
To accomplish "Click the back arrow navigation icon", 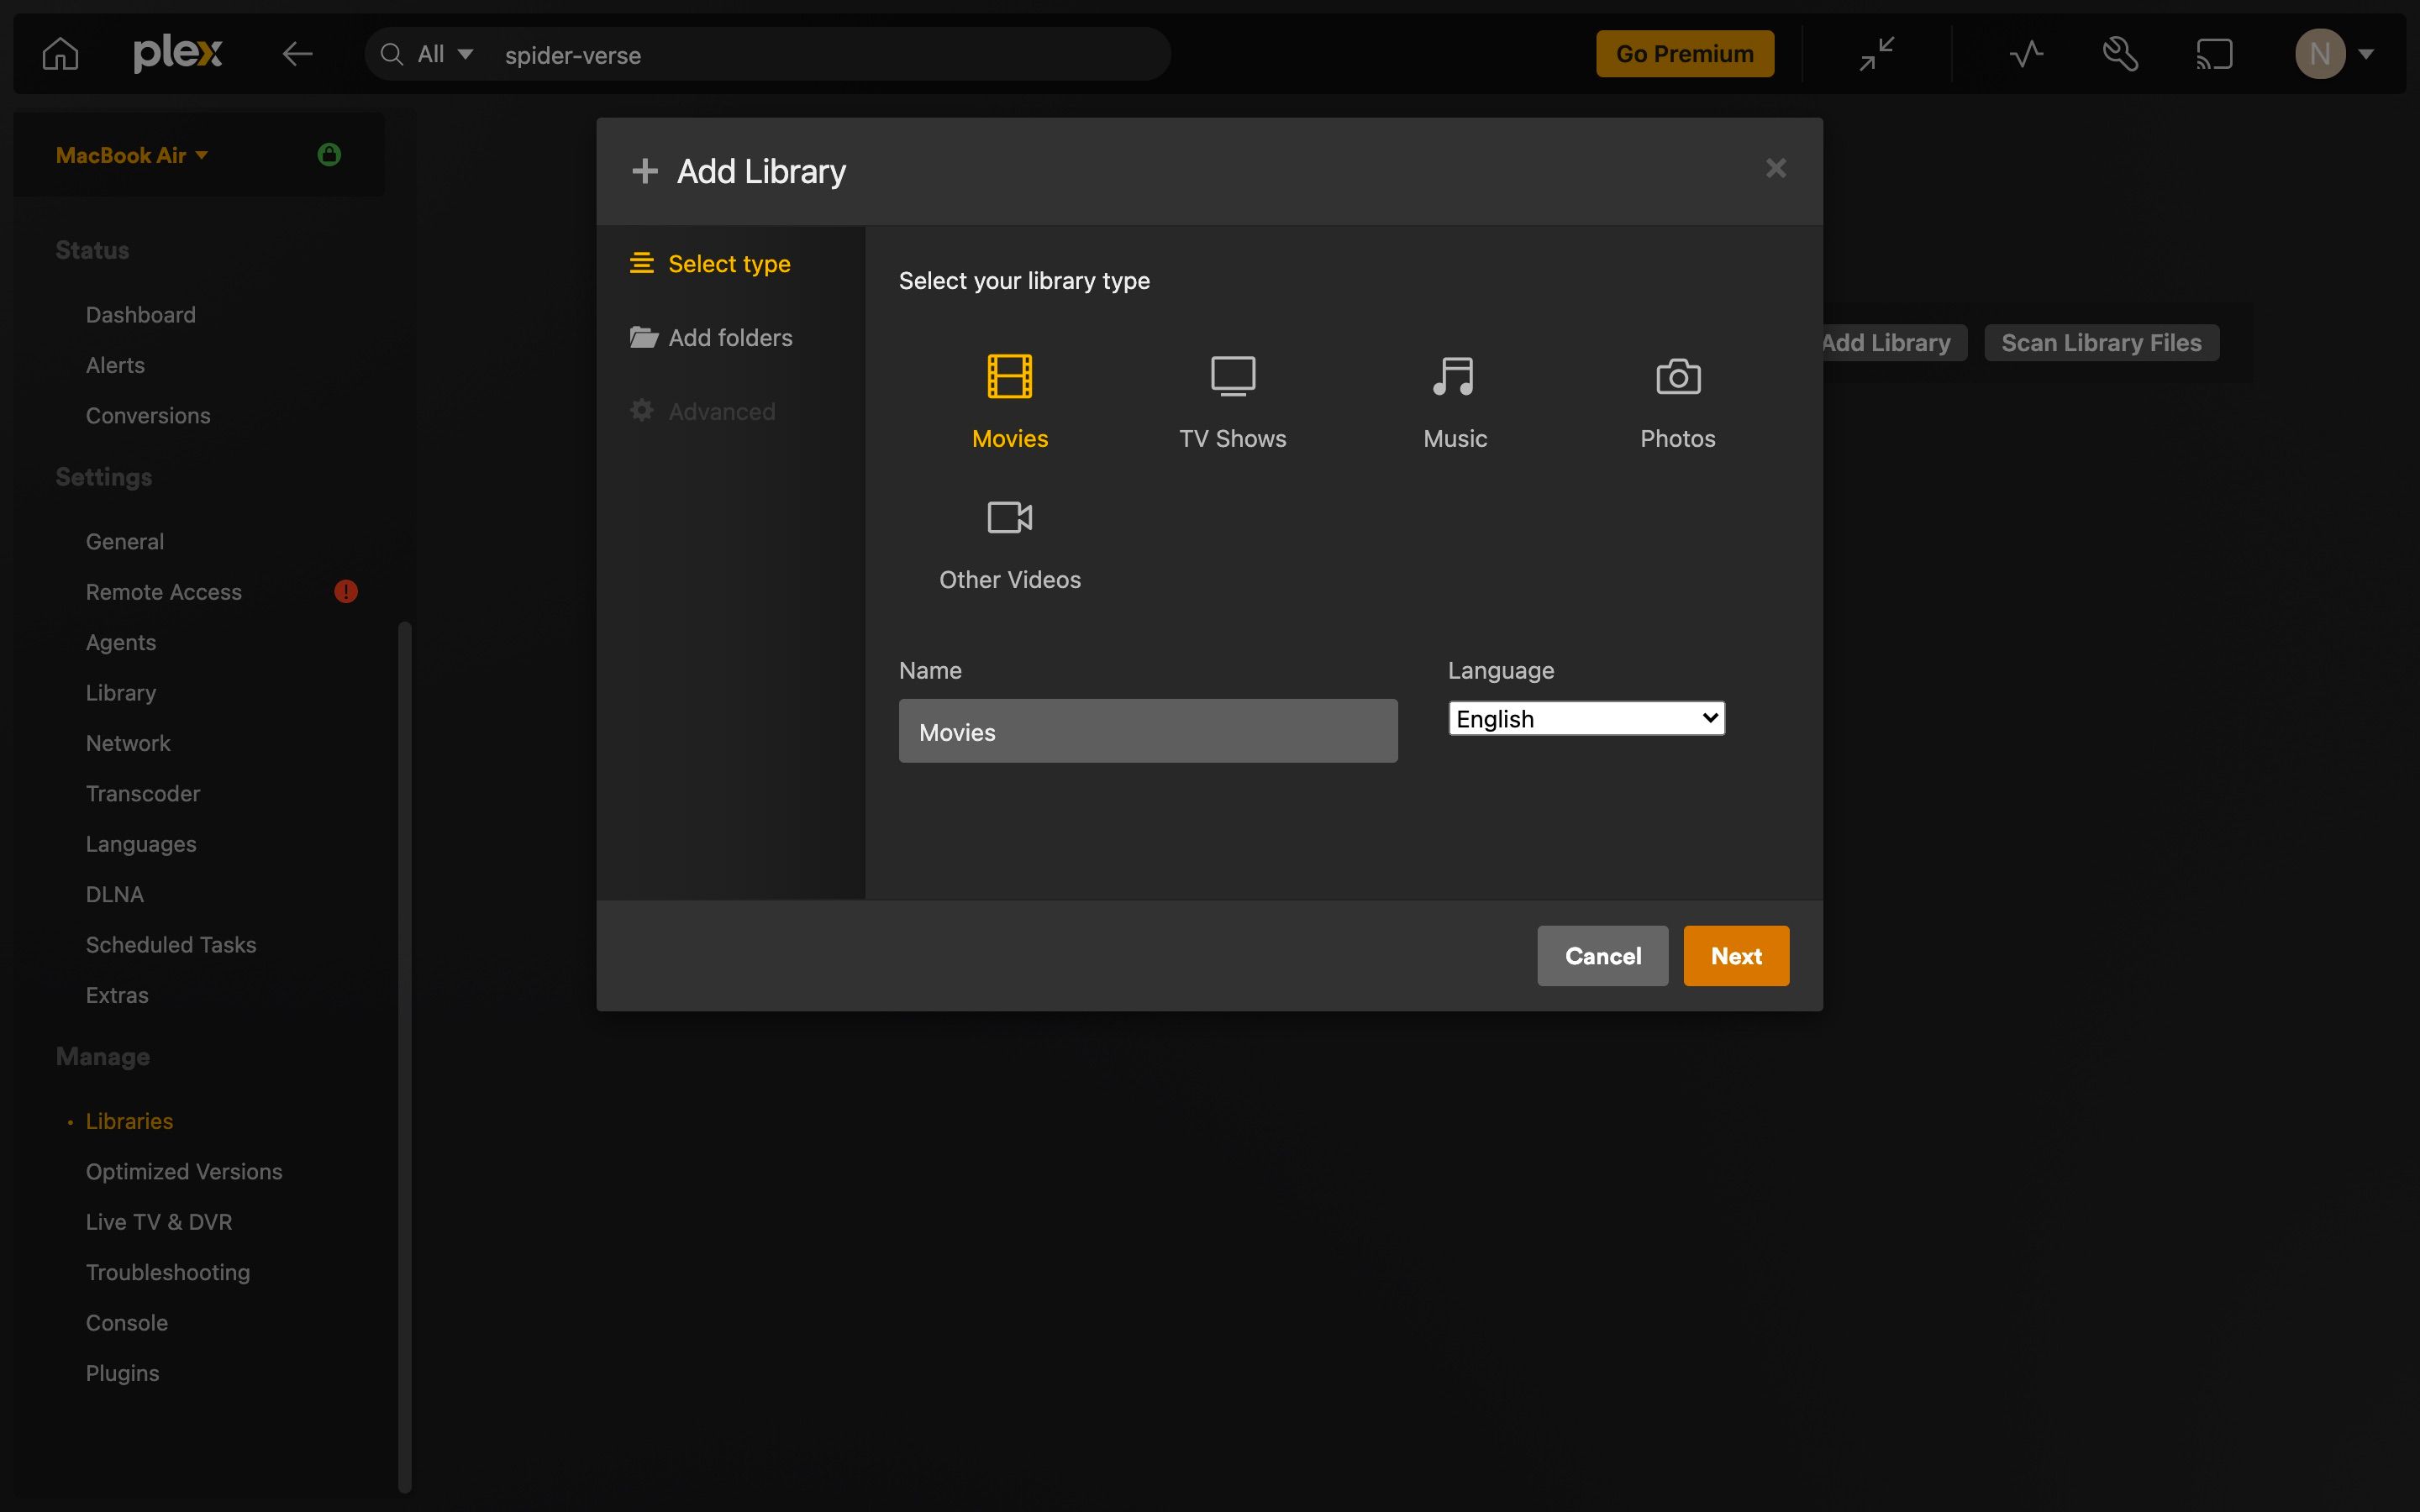I will coord(296,53).
